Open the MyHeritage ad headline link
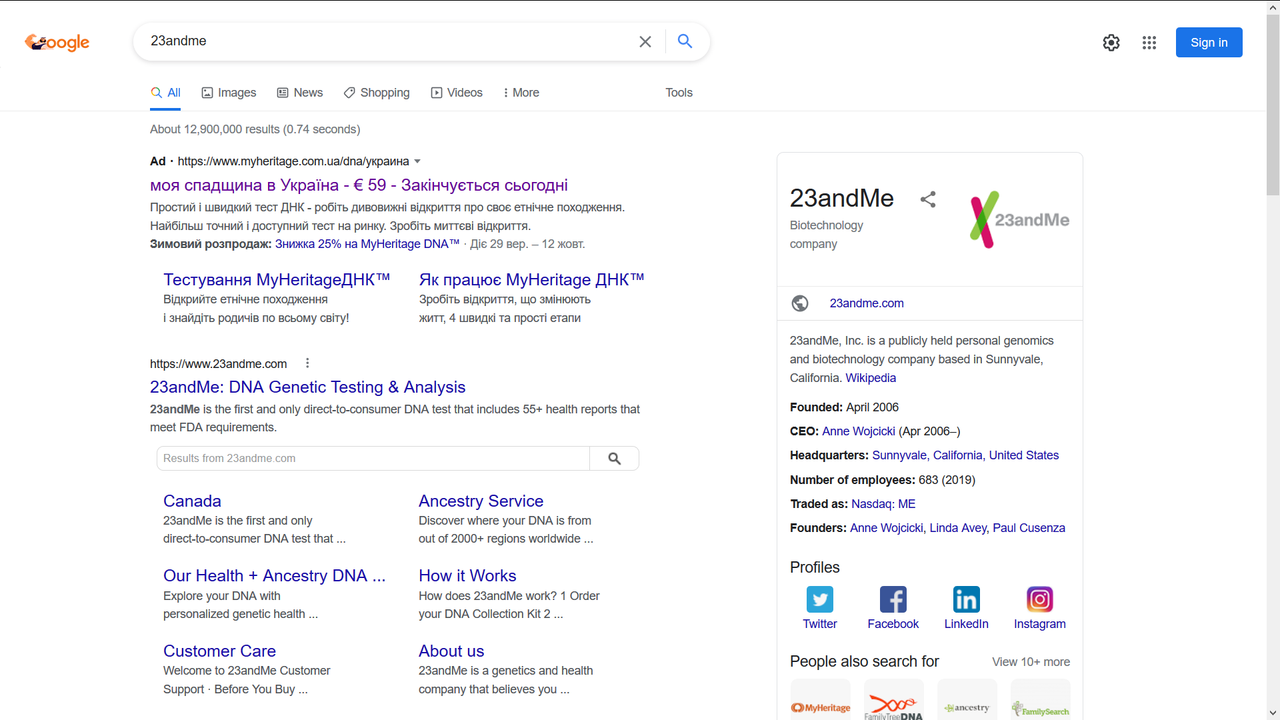The height and width of the screenshot is (720, 1280). point(359,185)
